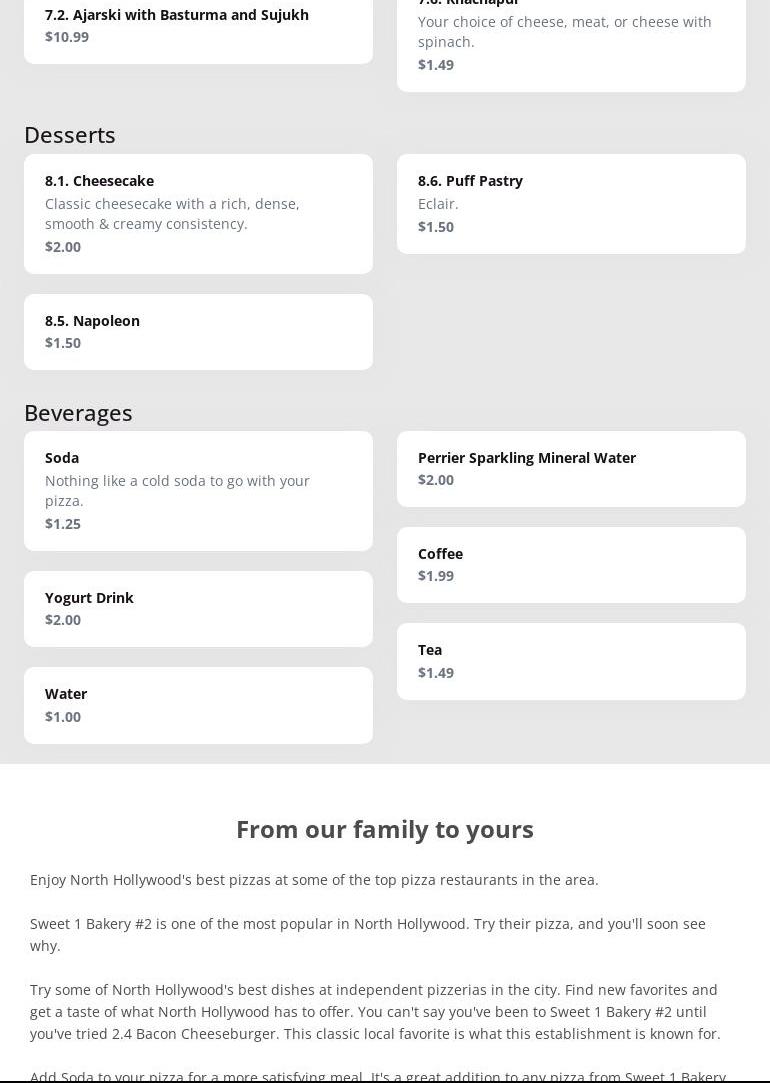Open the Yogurt Drink item
Viewport: 770px width, 1083px height.
click(x=198, y=608)
